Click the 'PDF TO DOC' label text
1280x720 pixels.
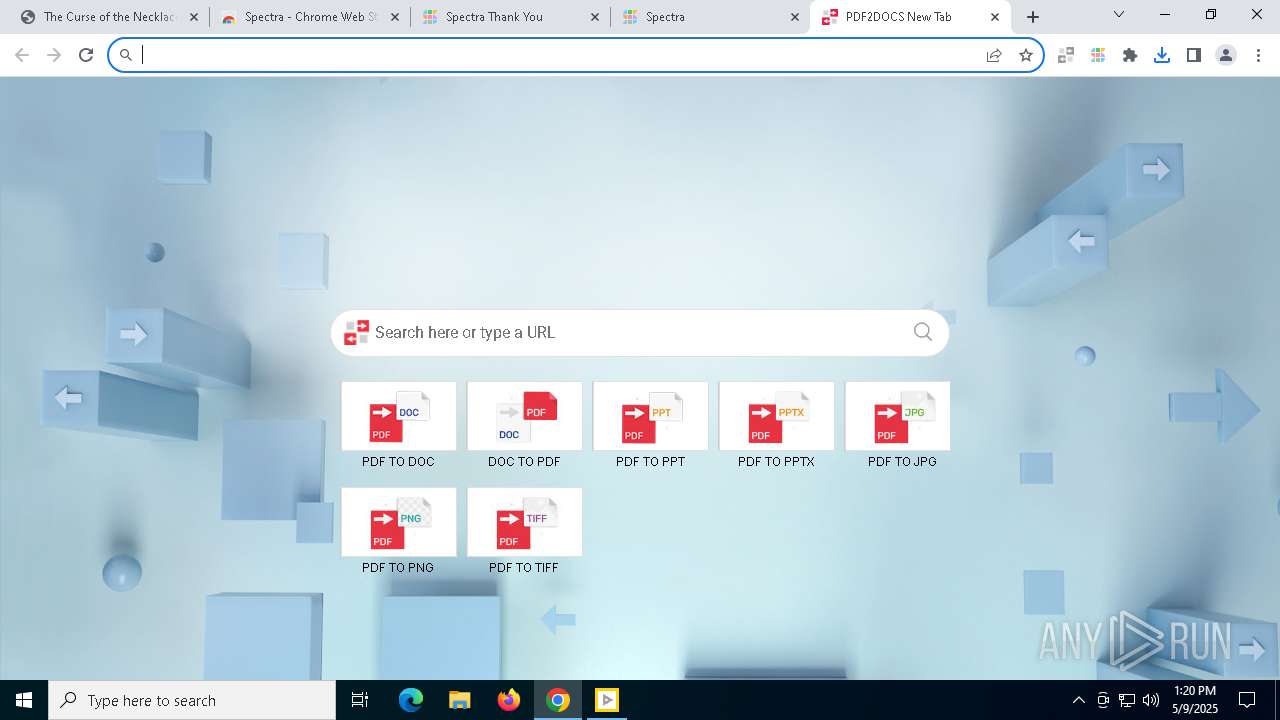click(x=398, y=462)
